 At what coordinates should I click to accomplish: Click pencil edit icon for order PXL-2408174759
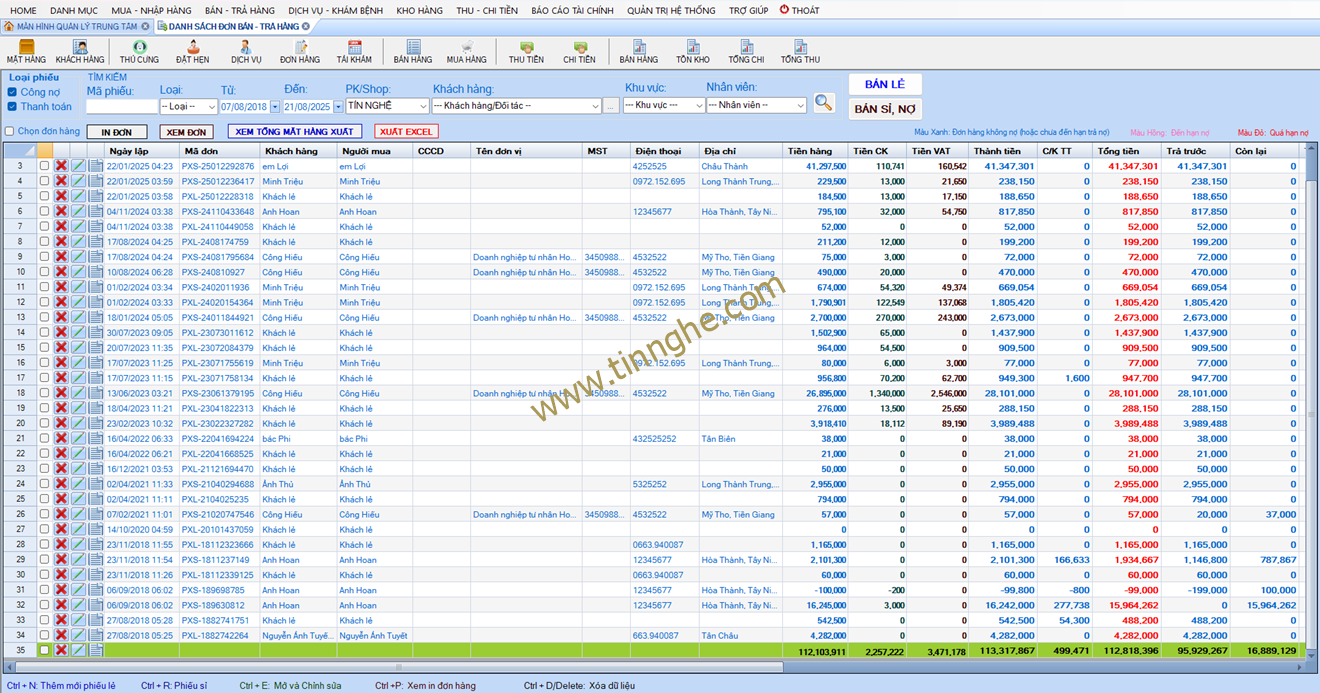78,241
